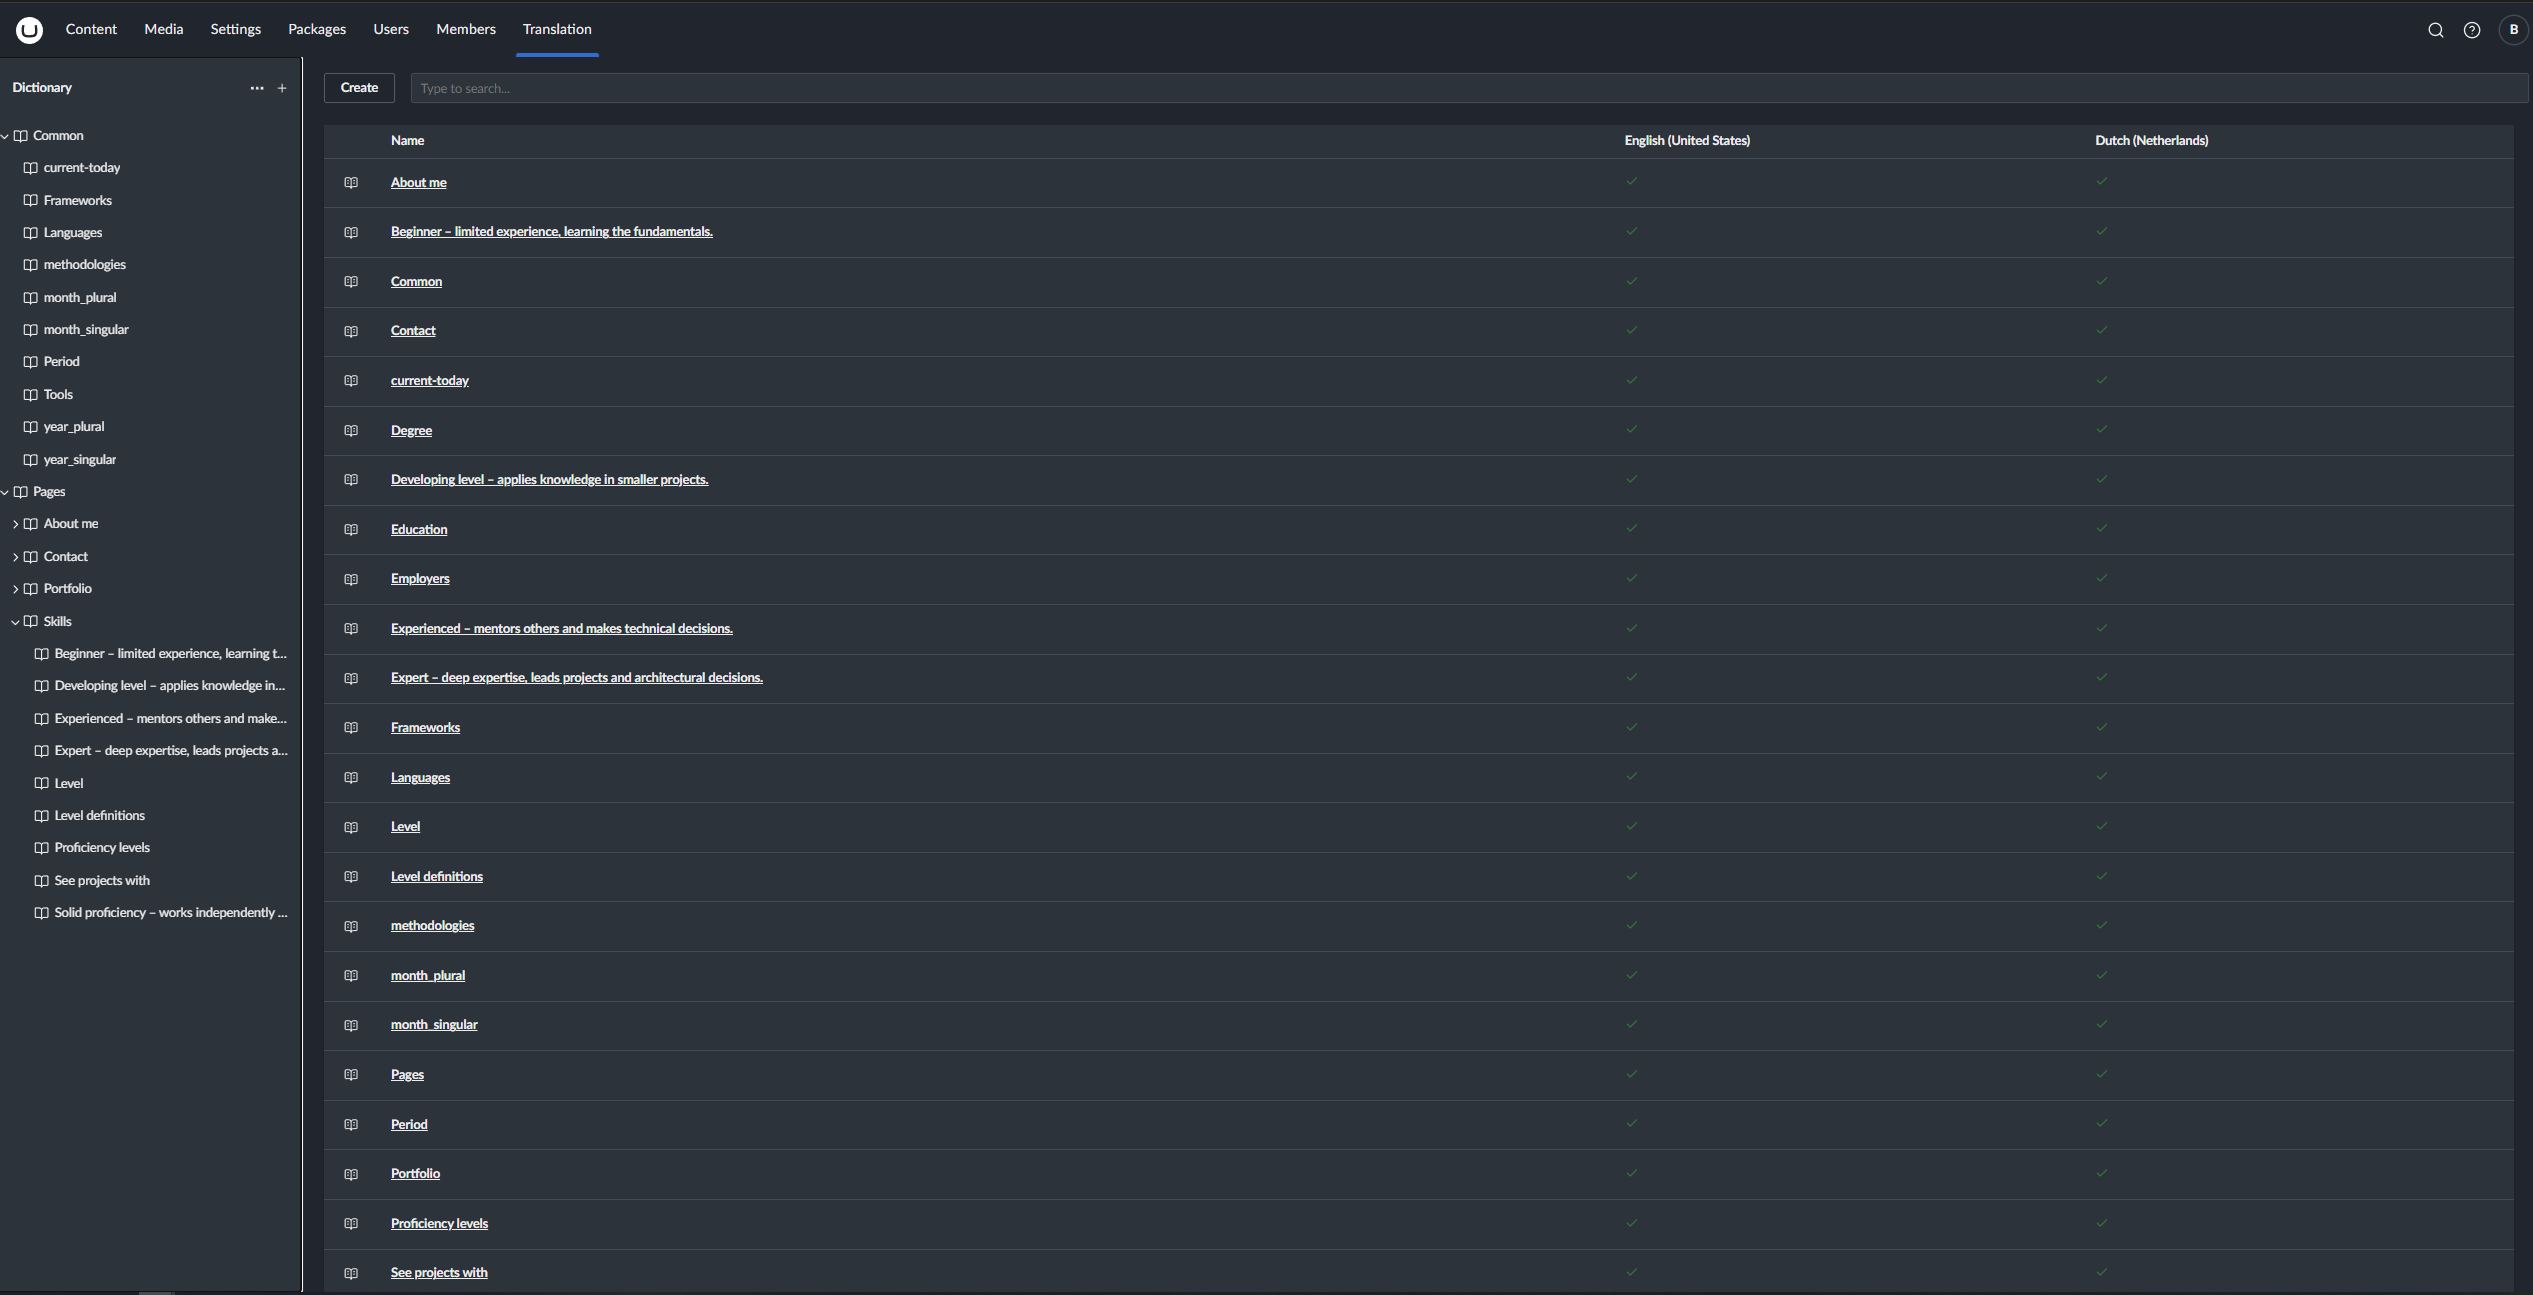Click the plus icon to add dictionary item
This screenshot has height=1295, width=2533.
pyautogui.click(x=282, y=88)
